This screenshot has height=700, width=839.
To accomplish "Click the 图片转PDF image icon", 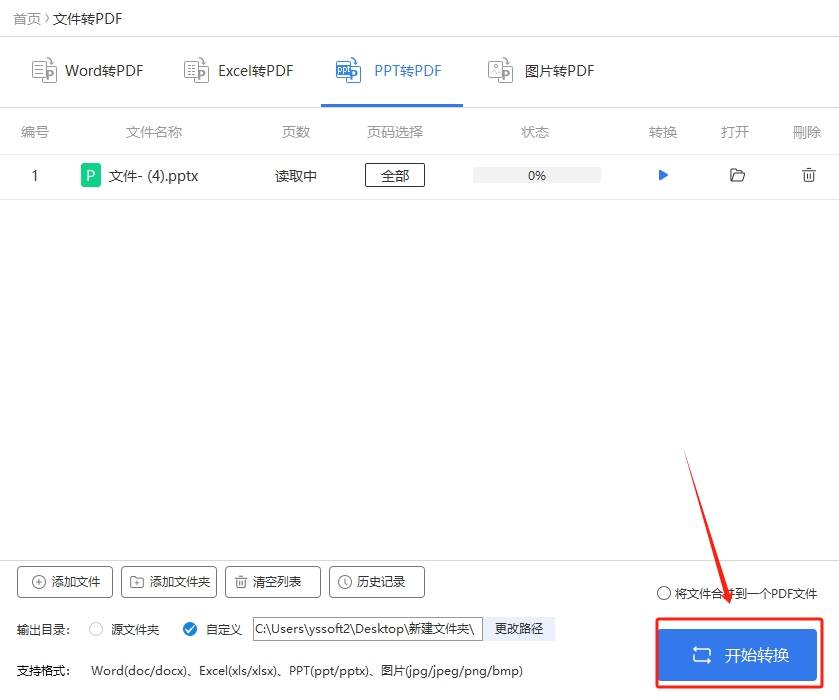I will point(500,70).
